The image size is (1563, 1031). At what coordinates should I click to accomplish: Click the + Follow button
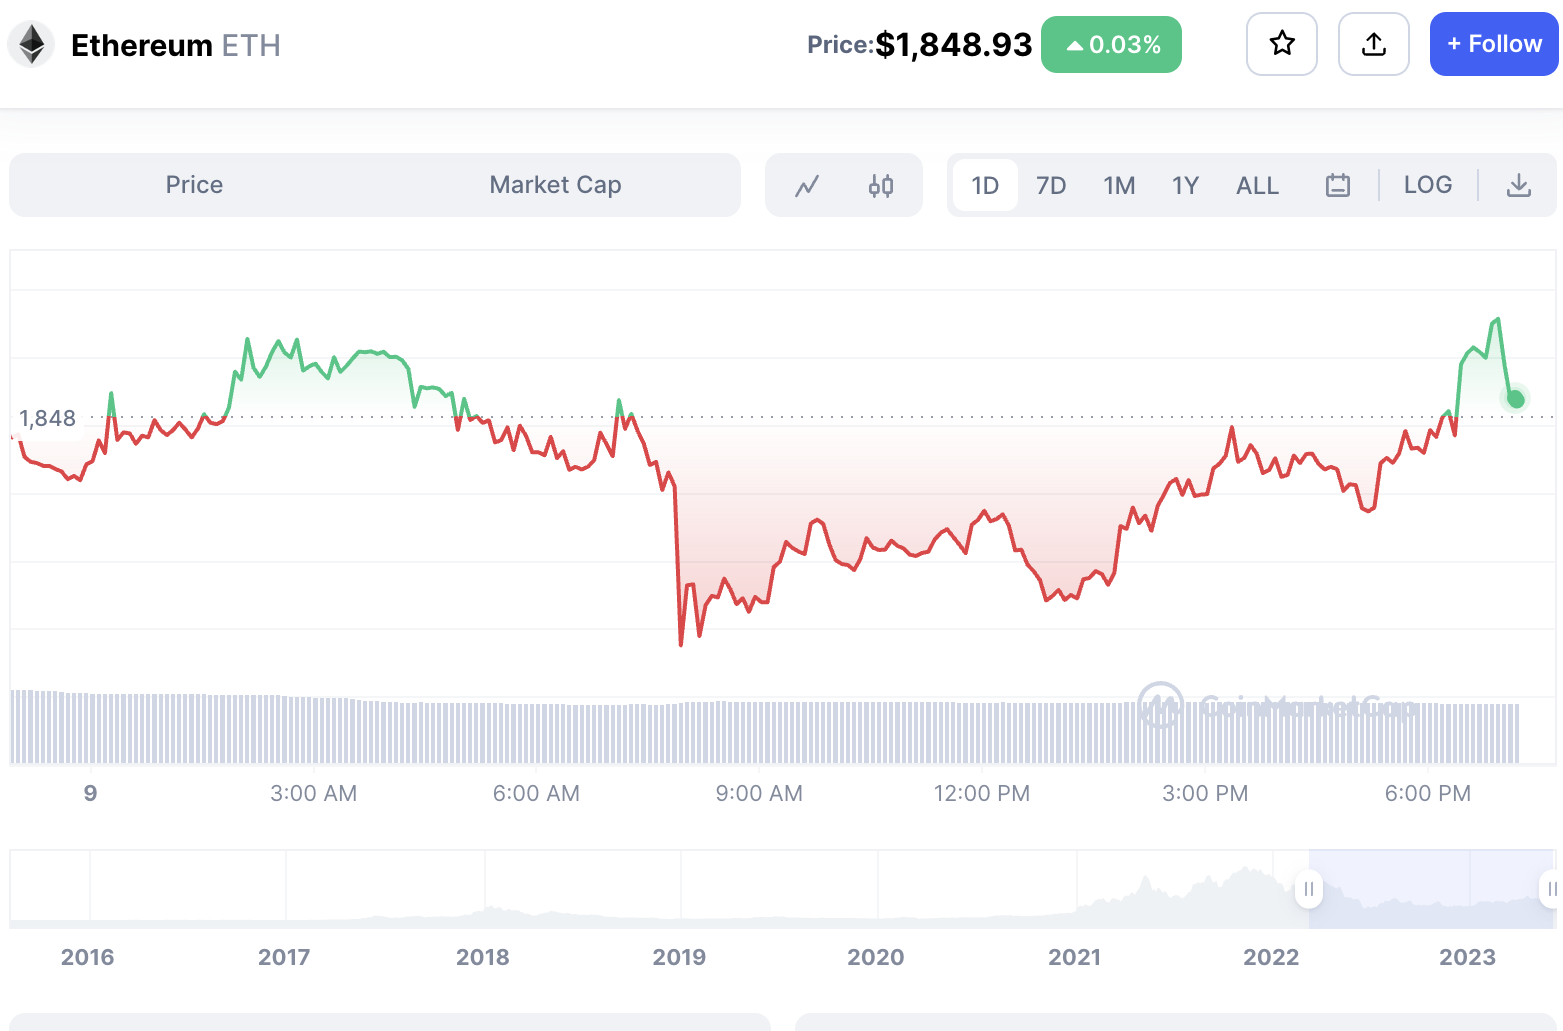pyautogui.click(x=1494, y=44)
